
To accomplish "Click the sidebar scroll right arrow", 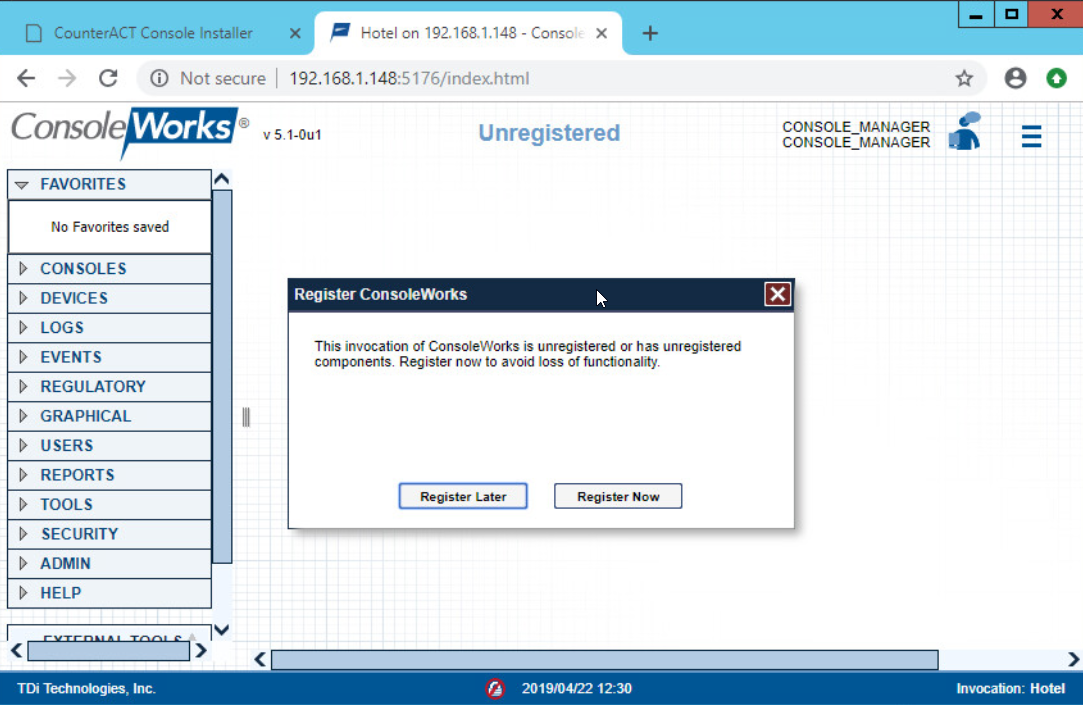I will 201,650.
